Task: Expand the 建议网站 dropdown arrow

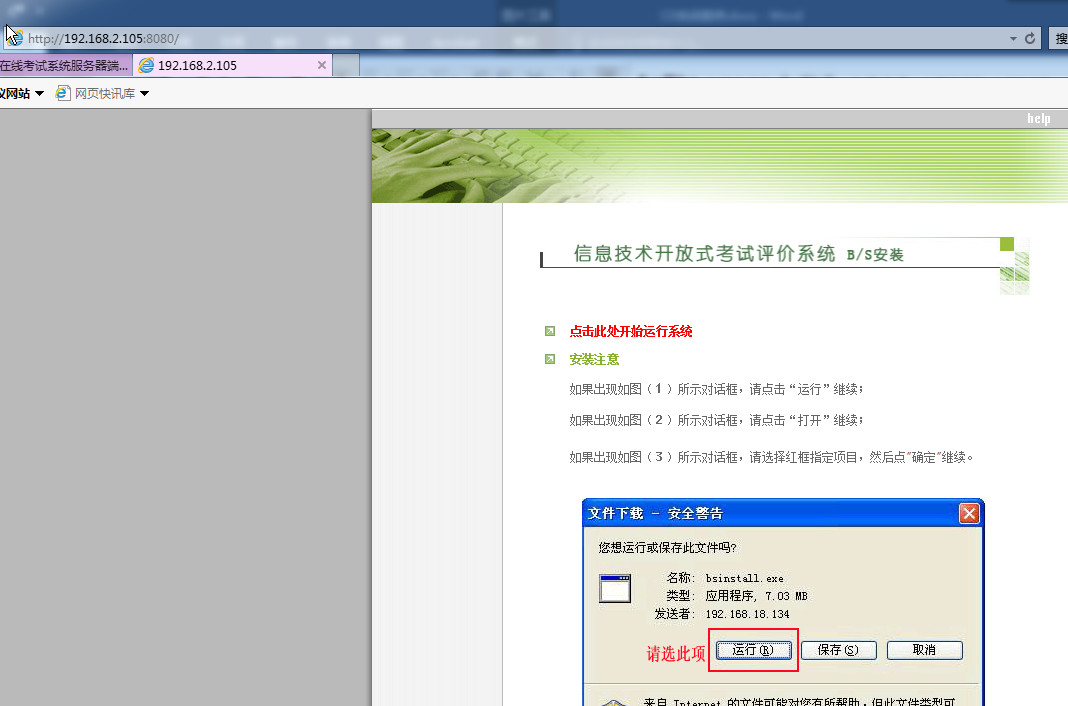Action: (39, 94)
